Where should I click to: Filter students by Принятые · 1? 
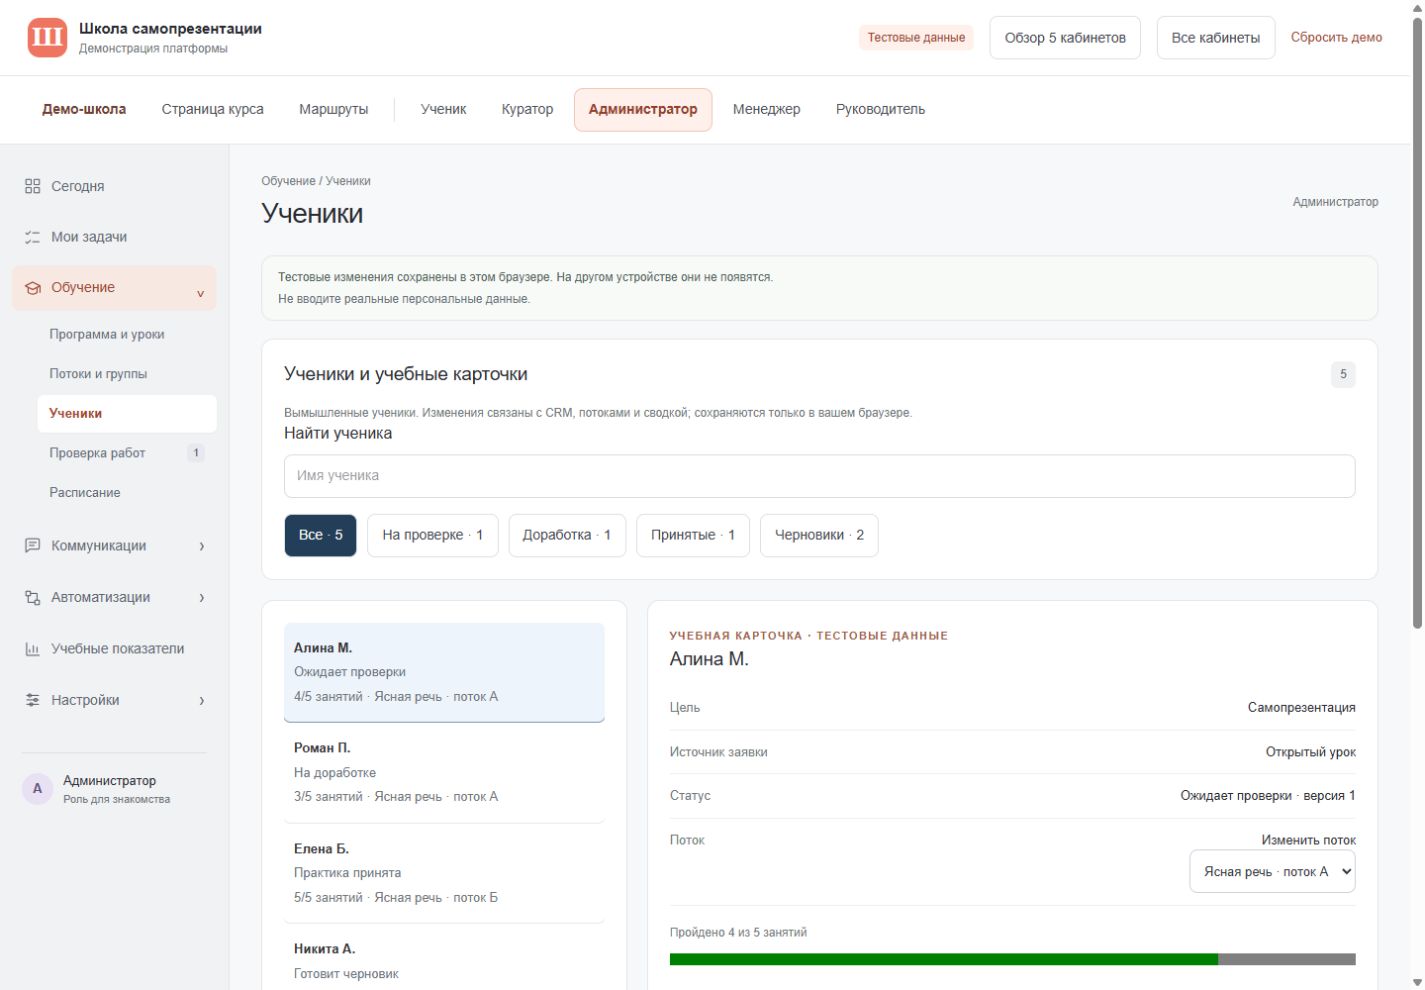pyautogui.click(x=693, y=535)
